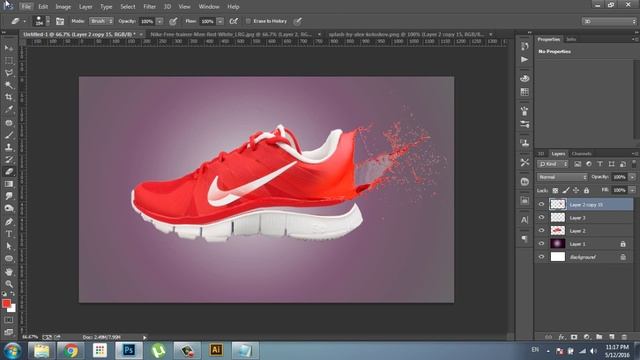The width and height of the screenshot is (640, 360).
Task: Toggle Lock position icon
Action: point(576,190)
